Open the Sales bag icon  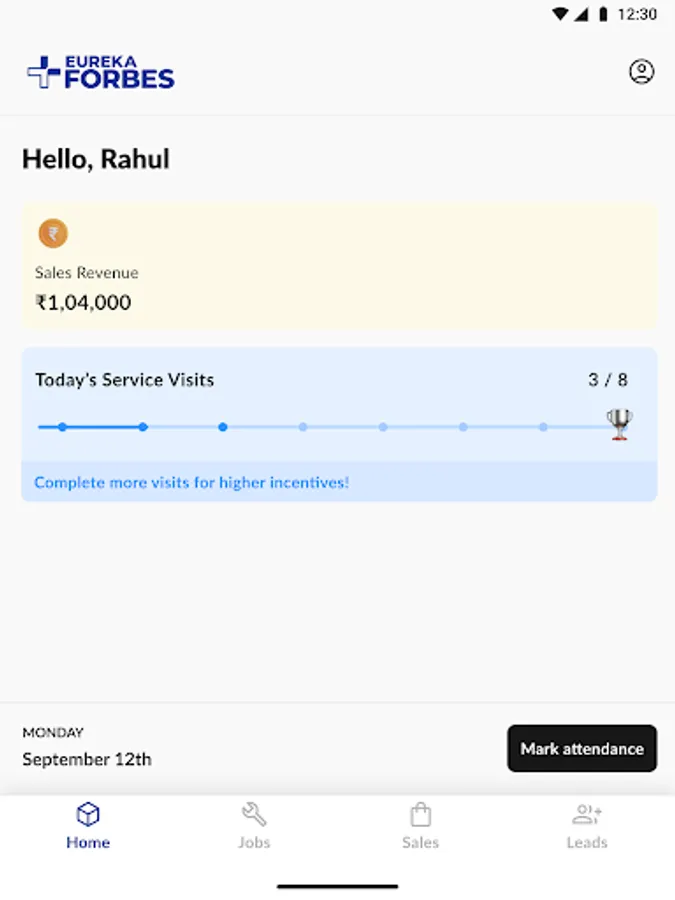[x=421, y=814]
